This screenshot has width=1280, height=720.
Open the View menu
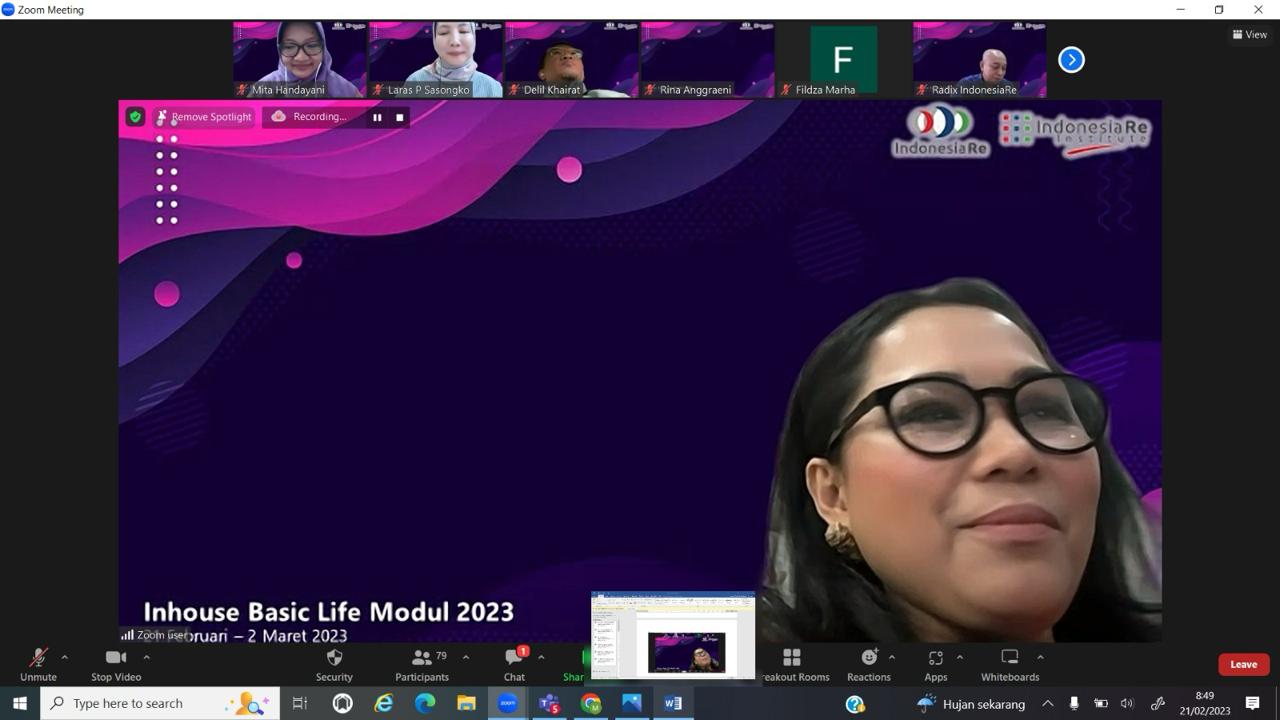(1250, 34)
